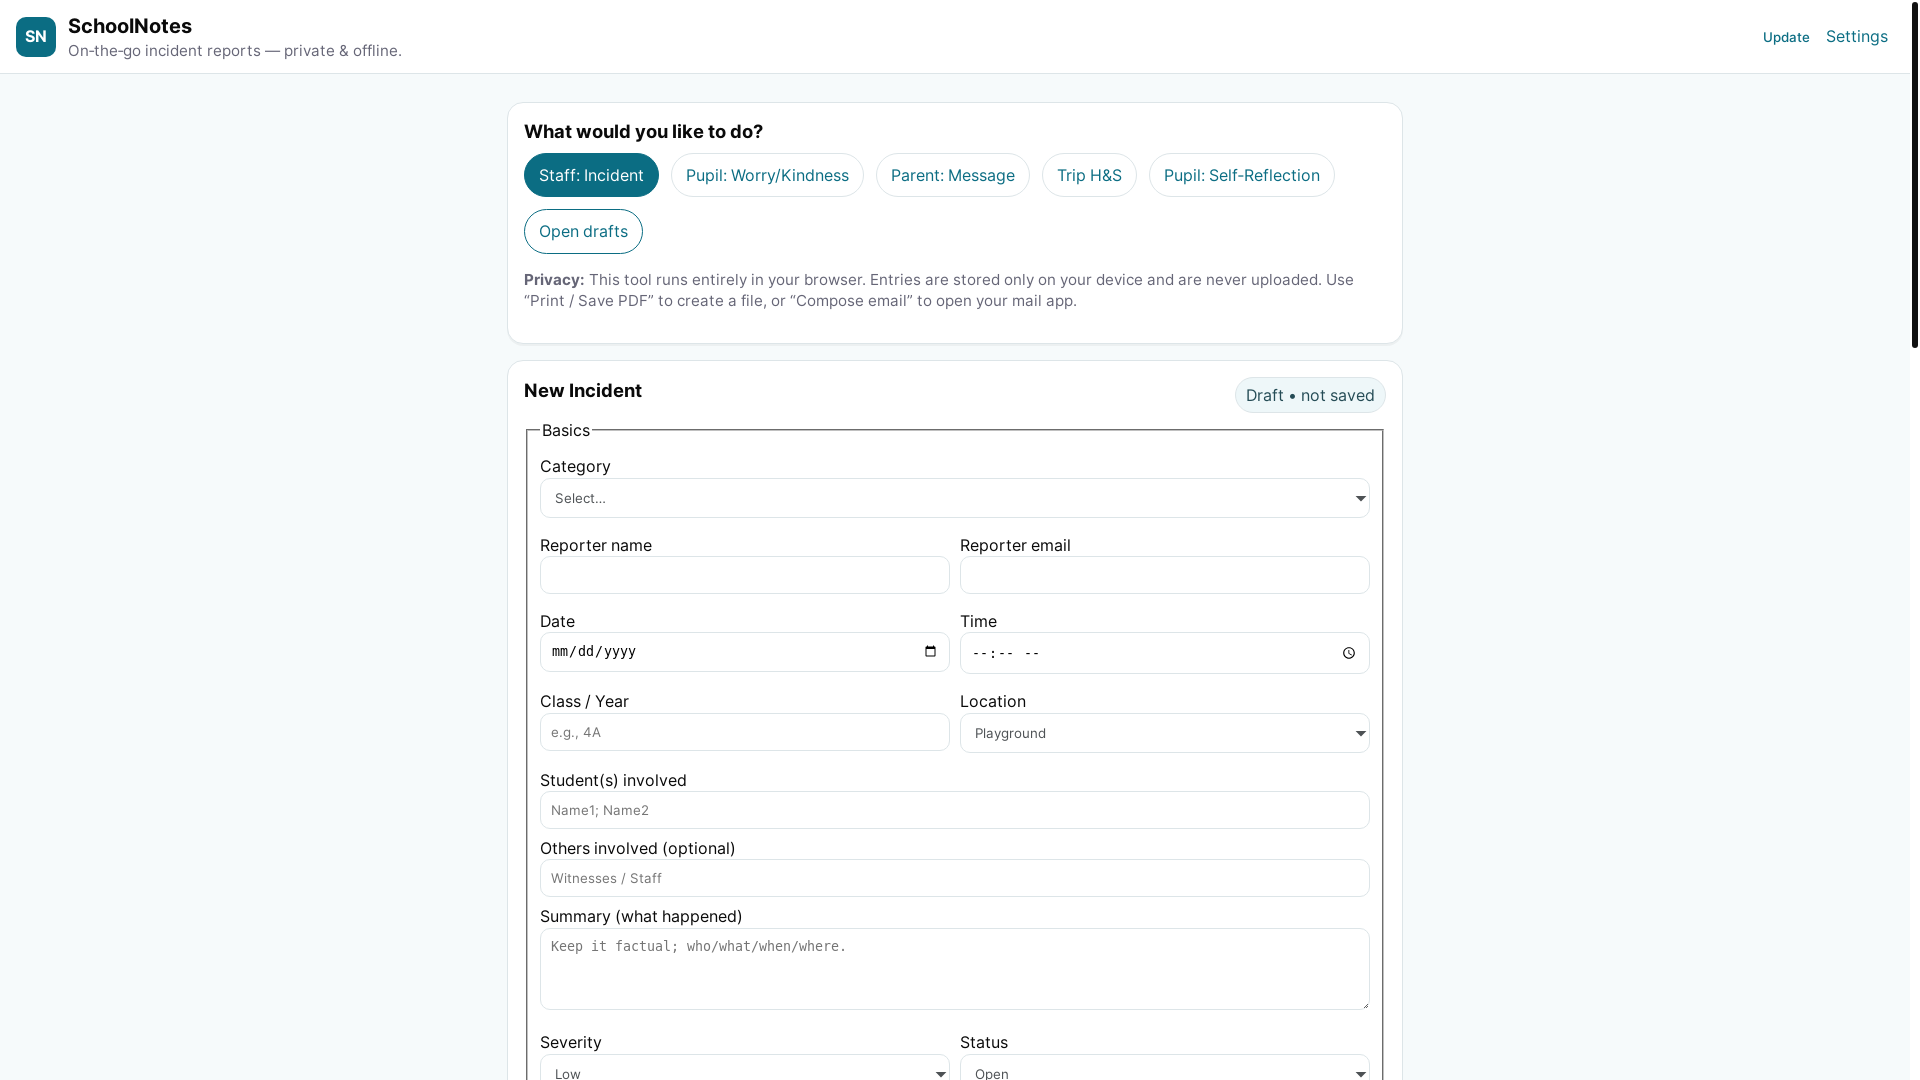Switch to Pupil: Self-Reflection tab
1920x1080 pixels.
click(x=1241, y=175)
